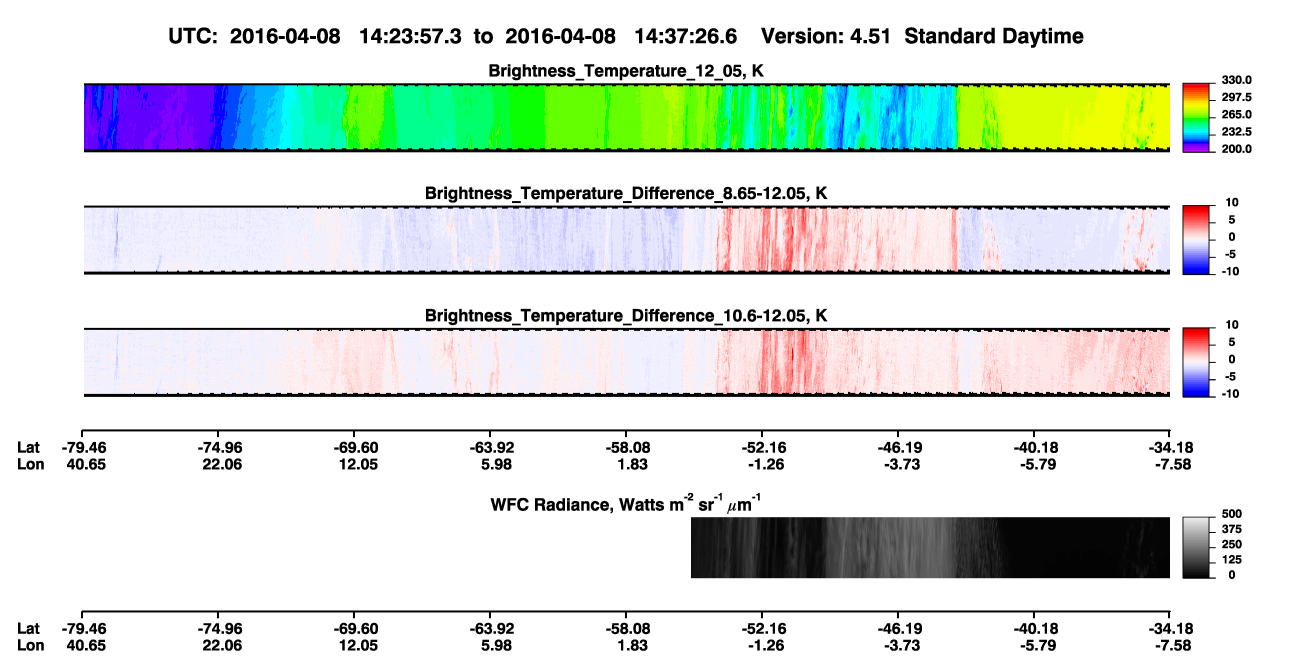The height and width of the screenshot is (667, 1300).
Task: Click the 330.0 colorbar tick label
Action: [x=1235, y=81]
